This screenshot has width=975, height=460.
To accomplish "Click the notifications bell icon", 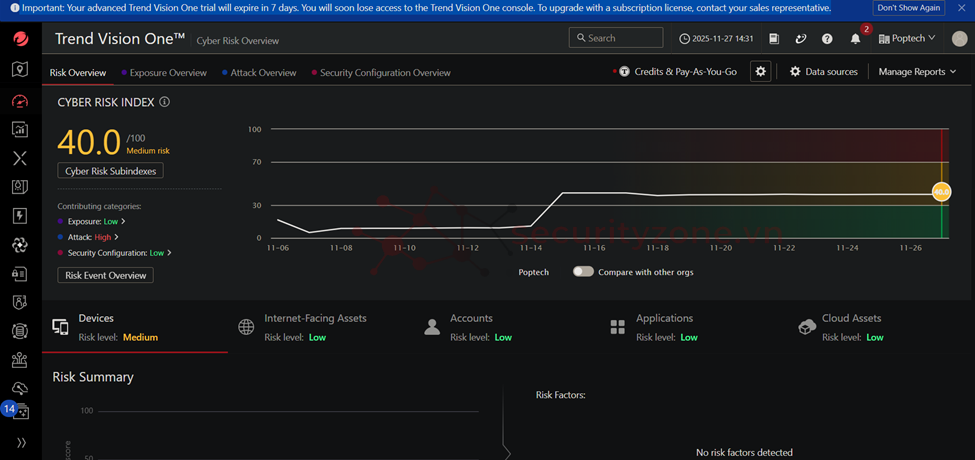I will (x=855, y=39).
